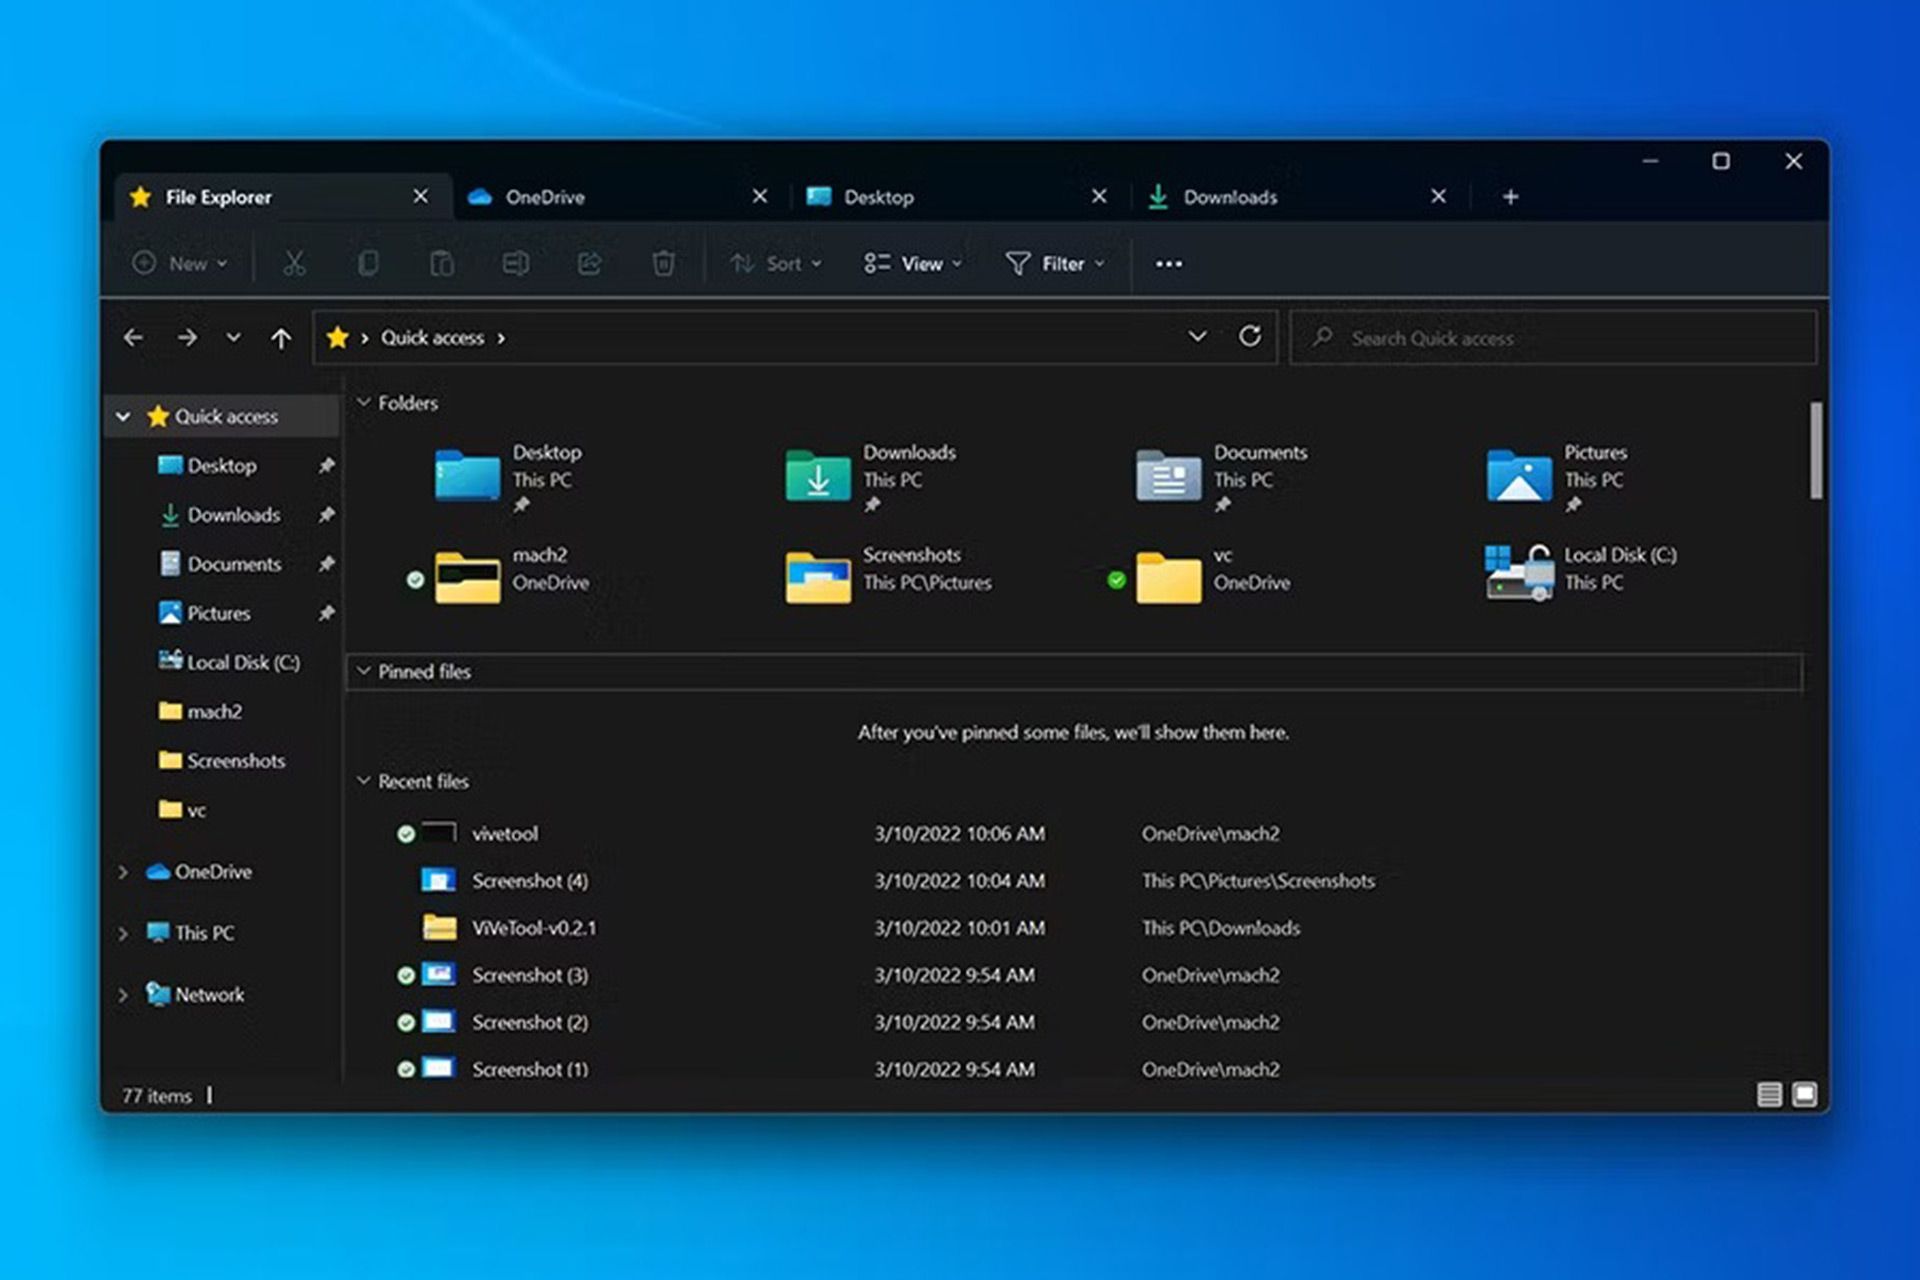Click the vertical scrollbar thumb
This screenshot has height=1280, width=1920.
click(1815, 450)
